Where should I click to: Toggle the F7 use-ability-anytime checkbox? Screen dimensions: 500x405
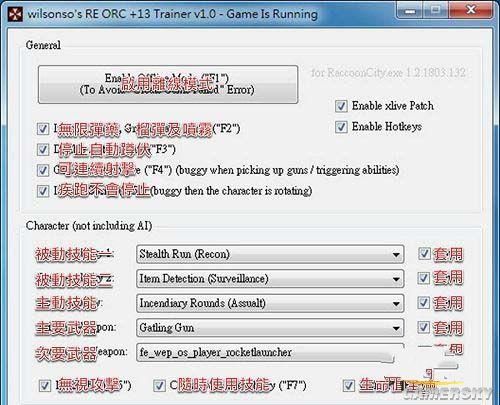coord(159,386)
